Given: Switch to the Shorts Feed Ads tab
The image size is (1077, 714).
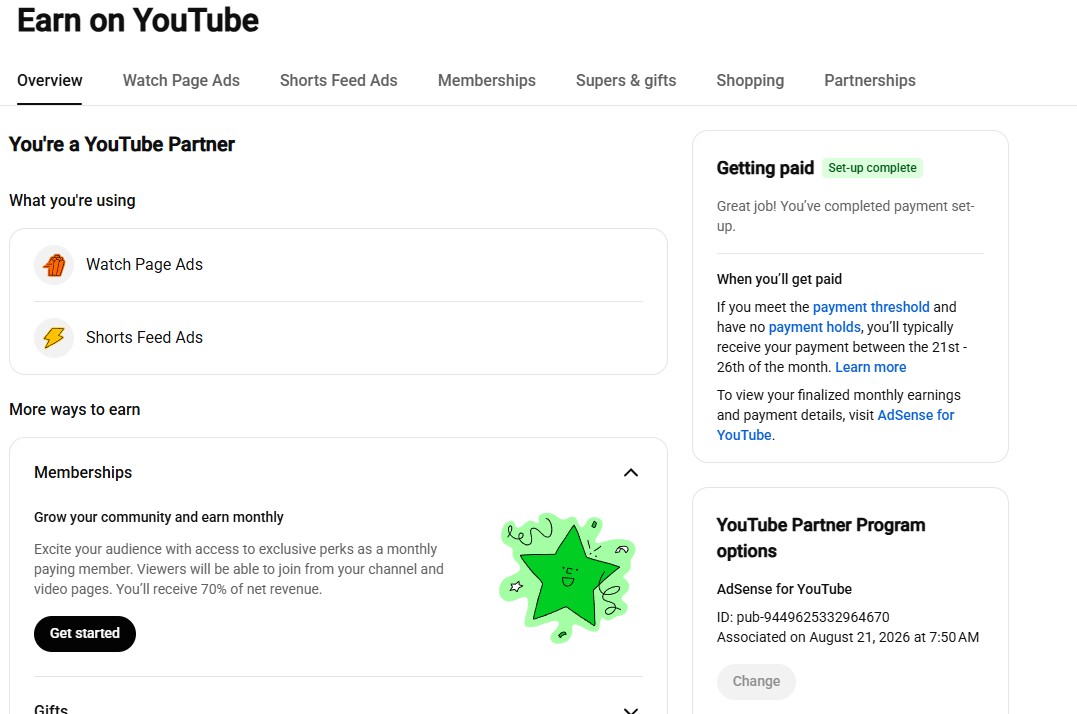Looking at the screenshot, I should [339, 80].
